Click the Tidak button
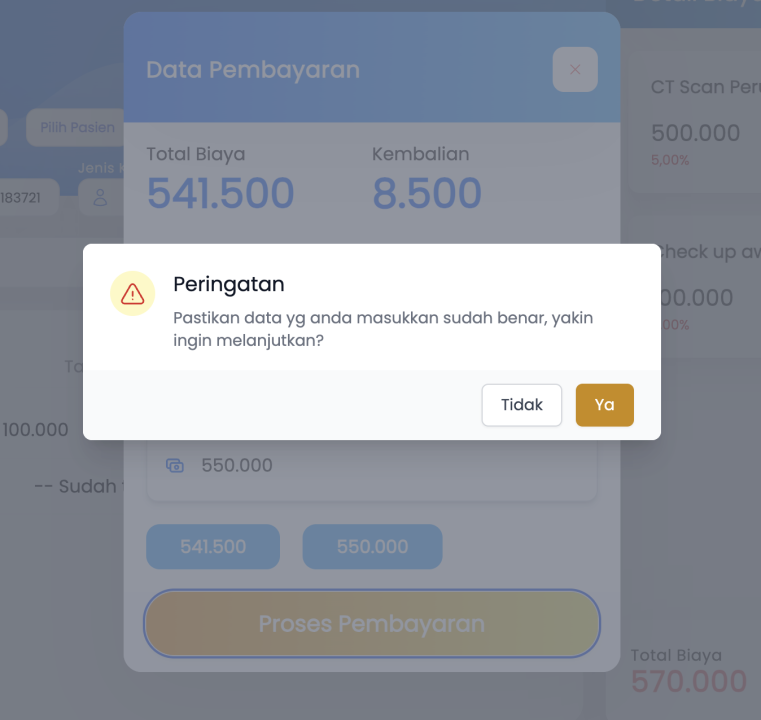Viewport: 761px width, 720px height. (x=521, y=405)
